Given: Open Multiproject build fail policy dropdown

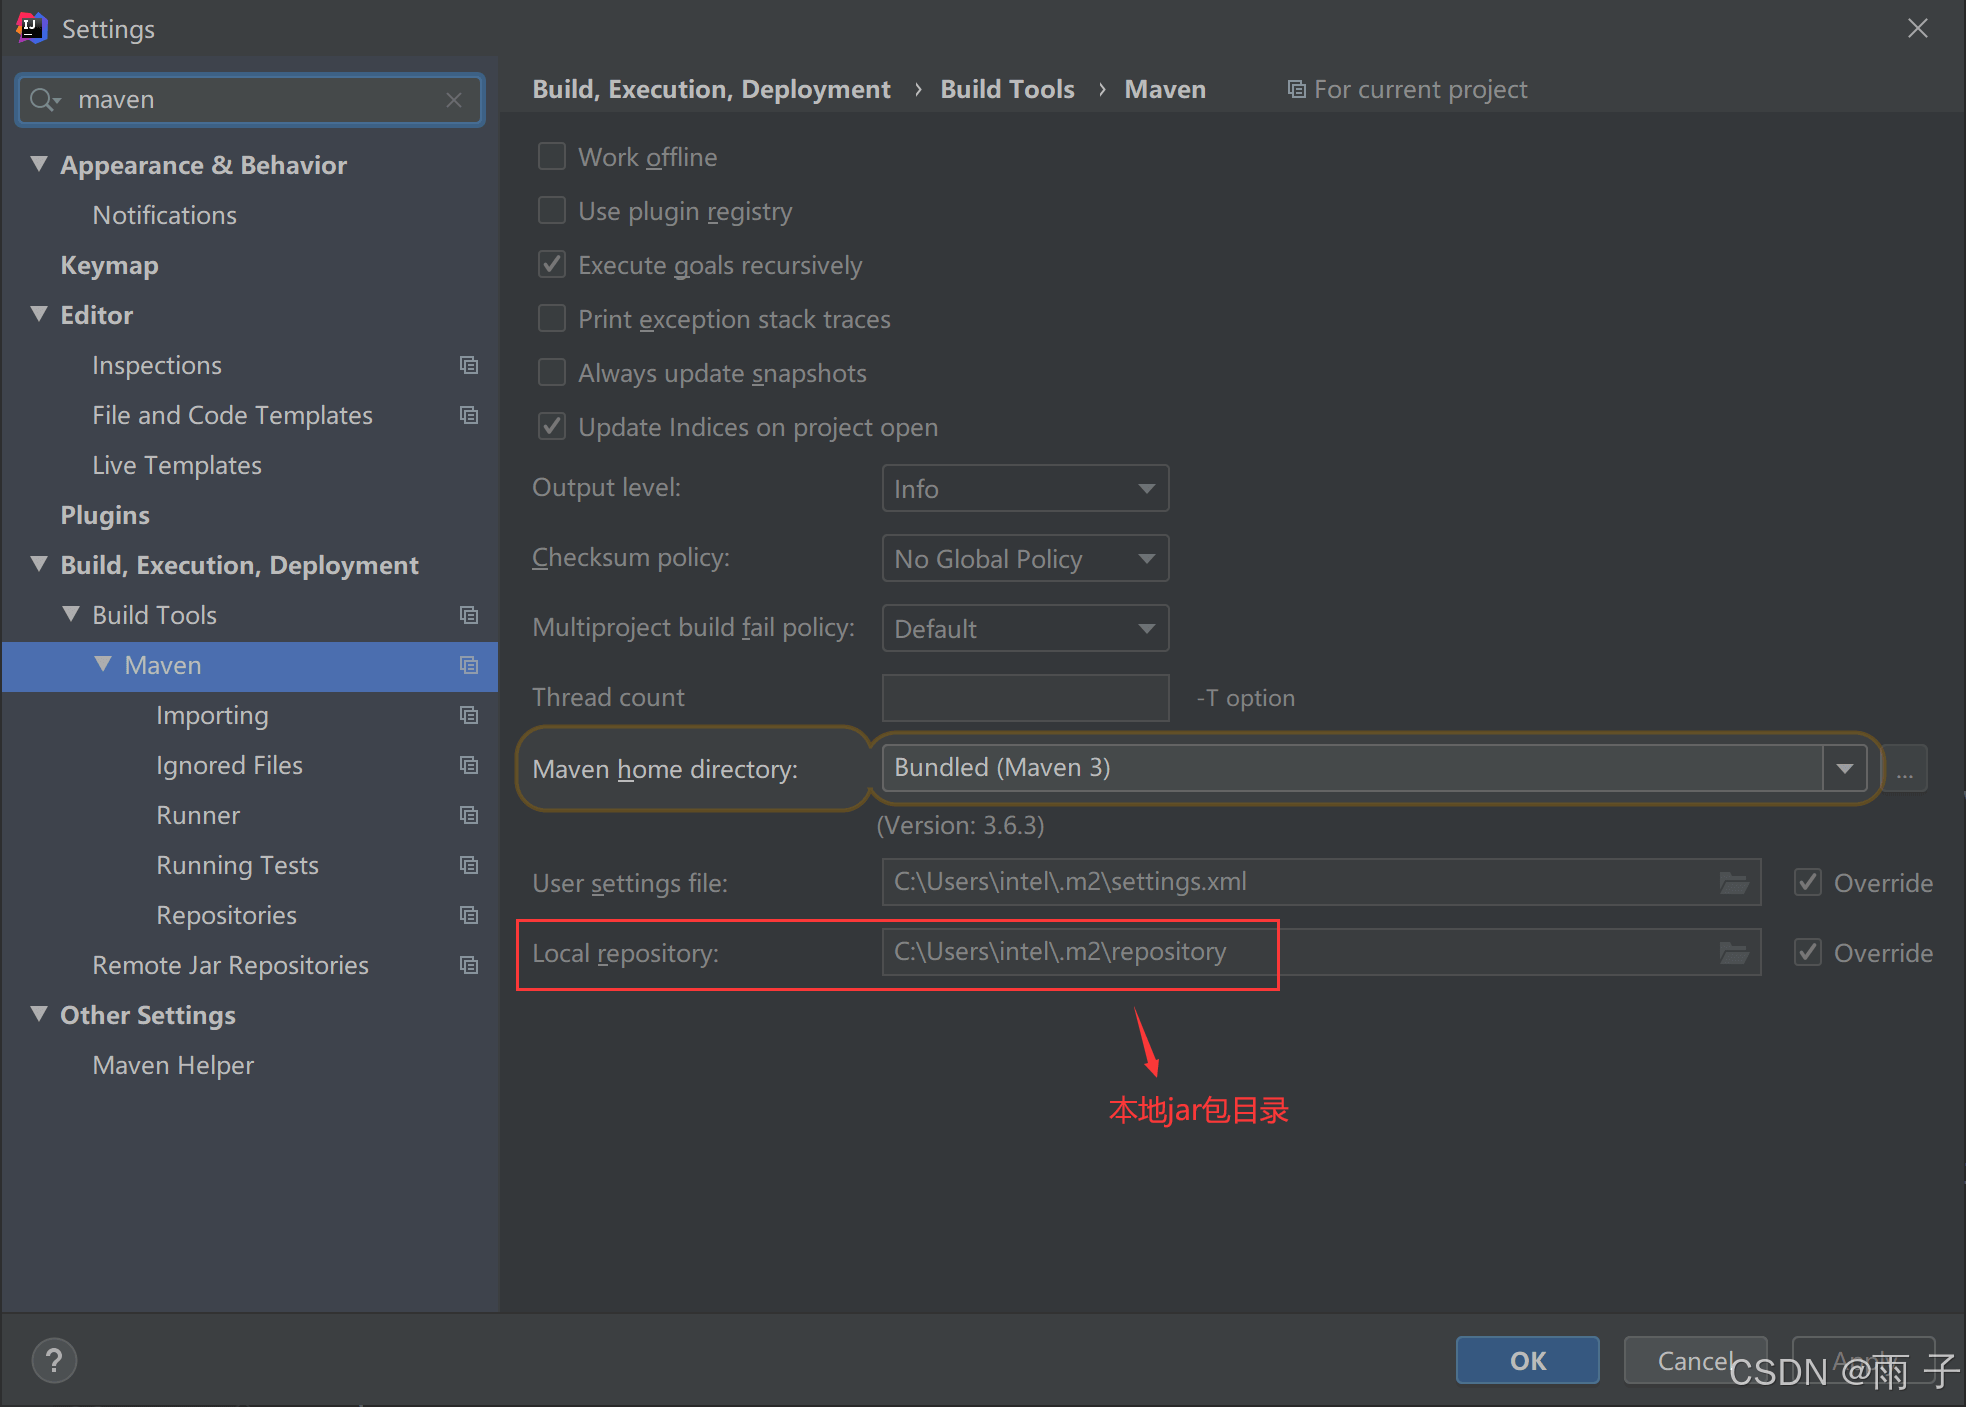Looking at the screenshot, I should 1025,628.
